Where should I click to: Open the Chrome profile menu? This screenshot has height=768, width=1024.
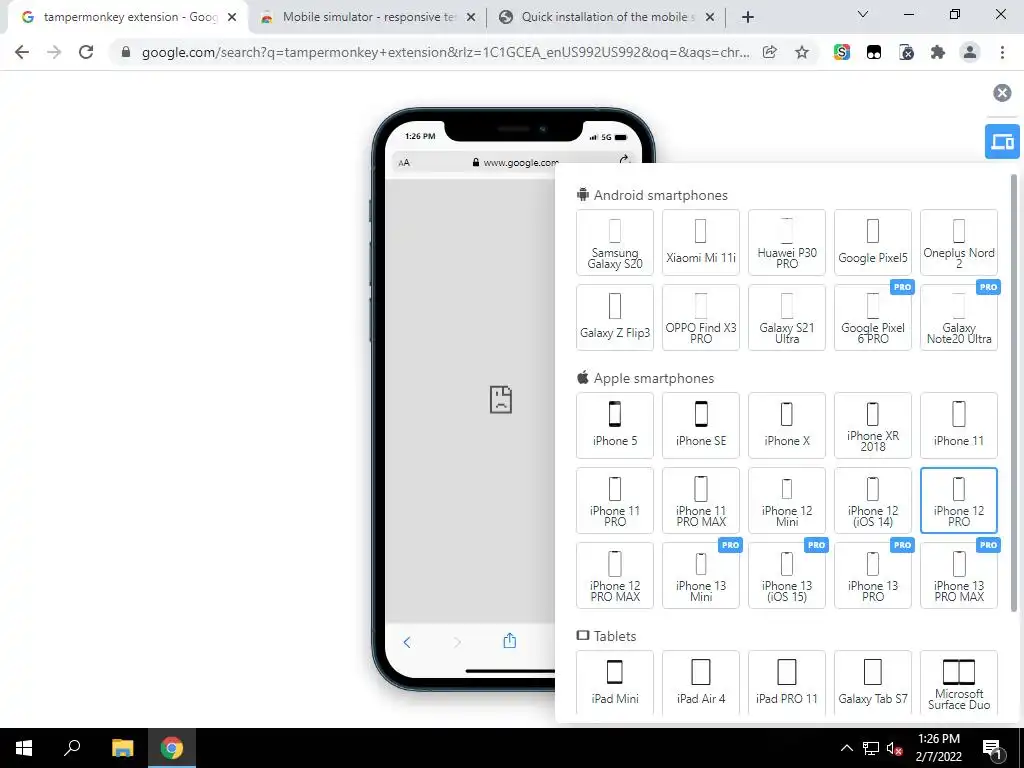[970, 52]
